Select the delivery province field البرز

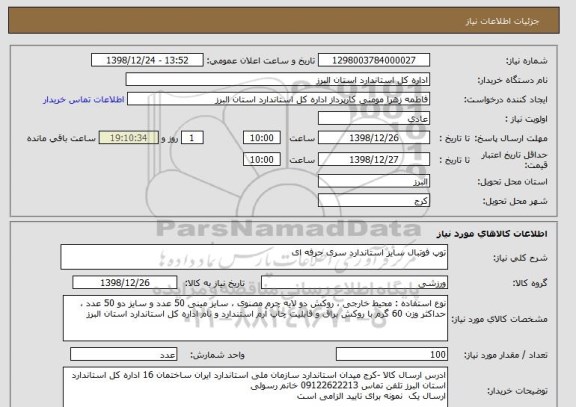pyautogui.click(x=374, y=181)
